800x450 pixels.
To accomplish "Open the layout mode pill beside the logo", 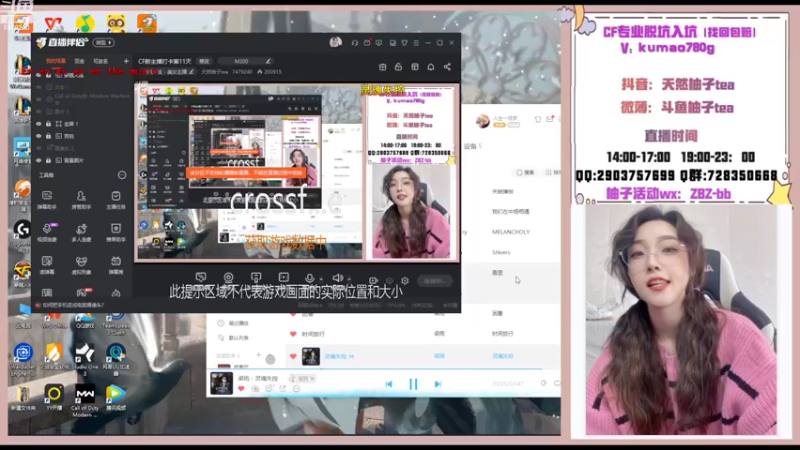I will coord(103,42).
